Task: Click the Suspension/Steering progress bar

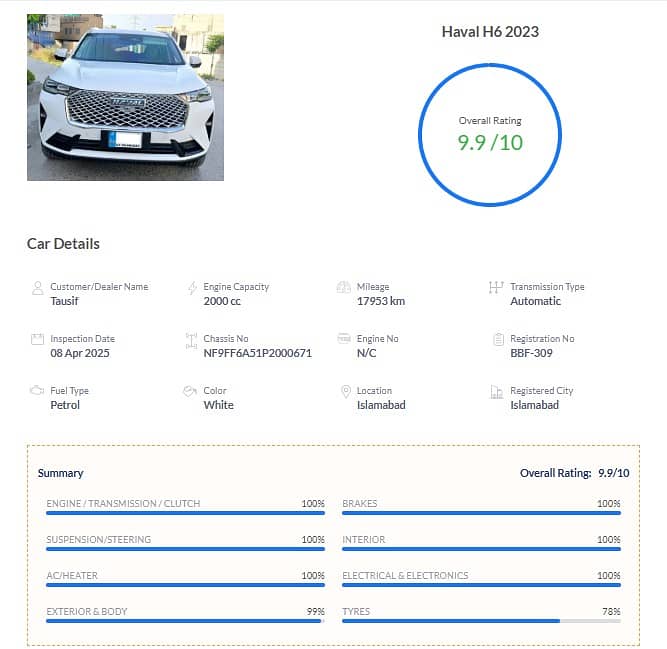Action: coord(185,549)
